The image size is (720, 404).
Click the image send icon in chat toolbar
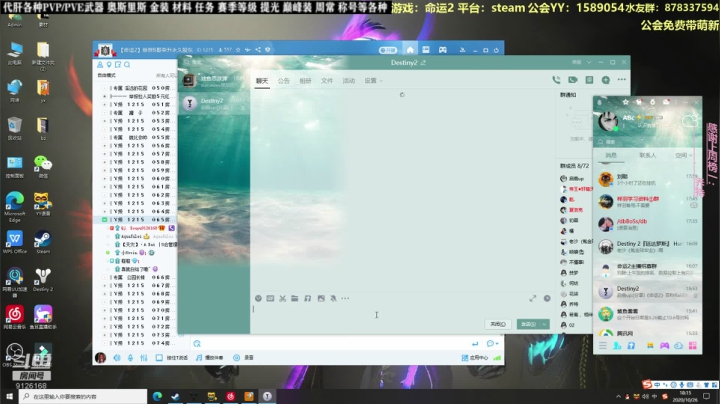[x=321, y=298]
